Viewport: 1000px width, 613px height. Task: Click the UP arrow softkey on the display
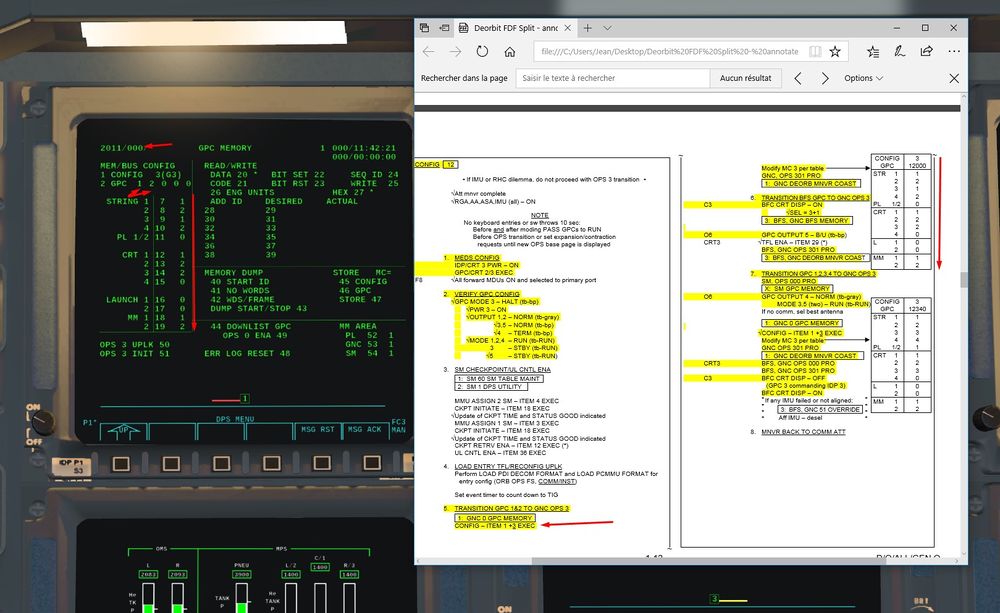(x=124, y=431)
